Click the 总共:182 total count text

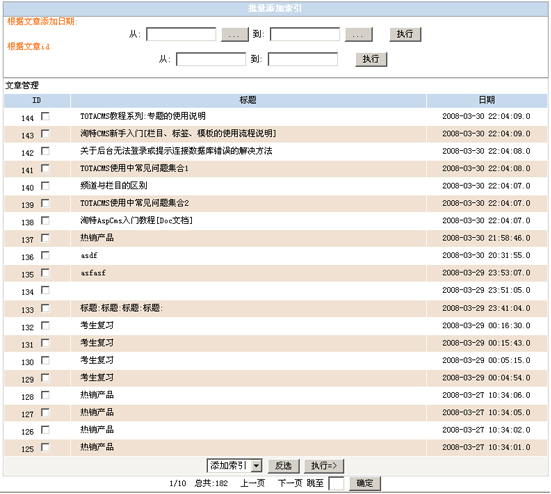tap(211, 484)
